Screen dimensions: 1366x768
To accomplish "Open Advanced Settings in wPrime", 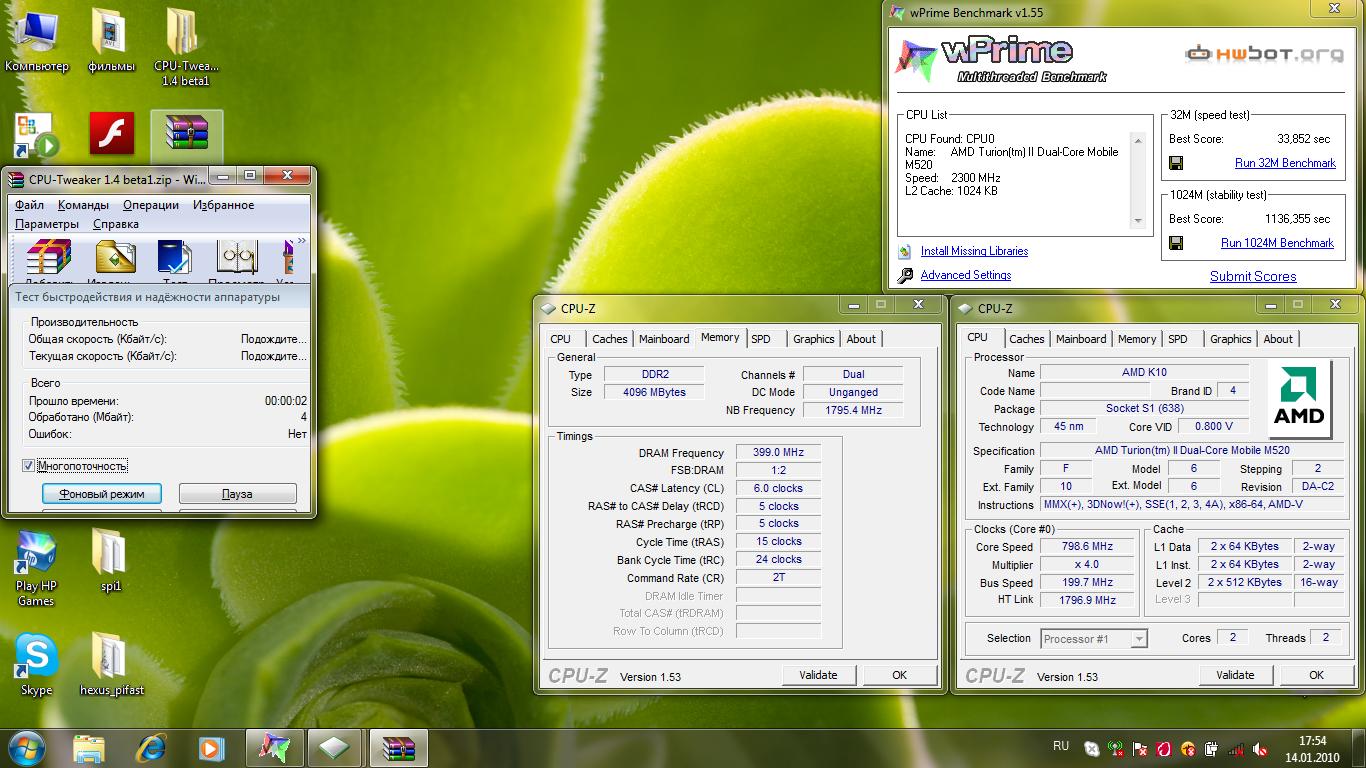I will pos(965,275).
